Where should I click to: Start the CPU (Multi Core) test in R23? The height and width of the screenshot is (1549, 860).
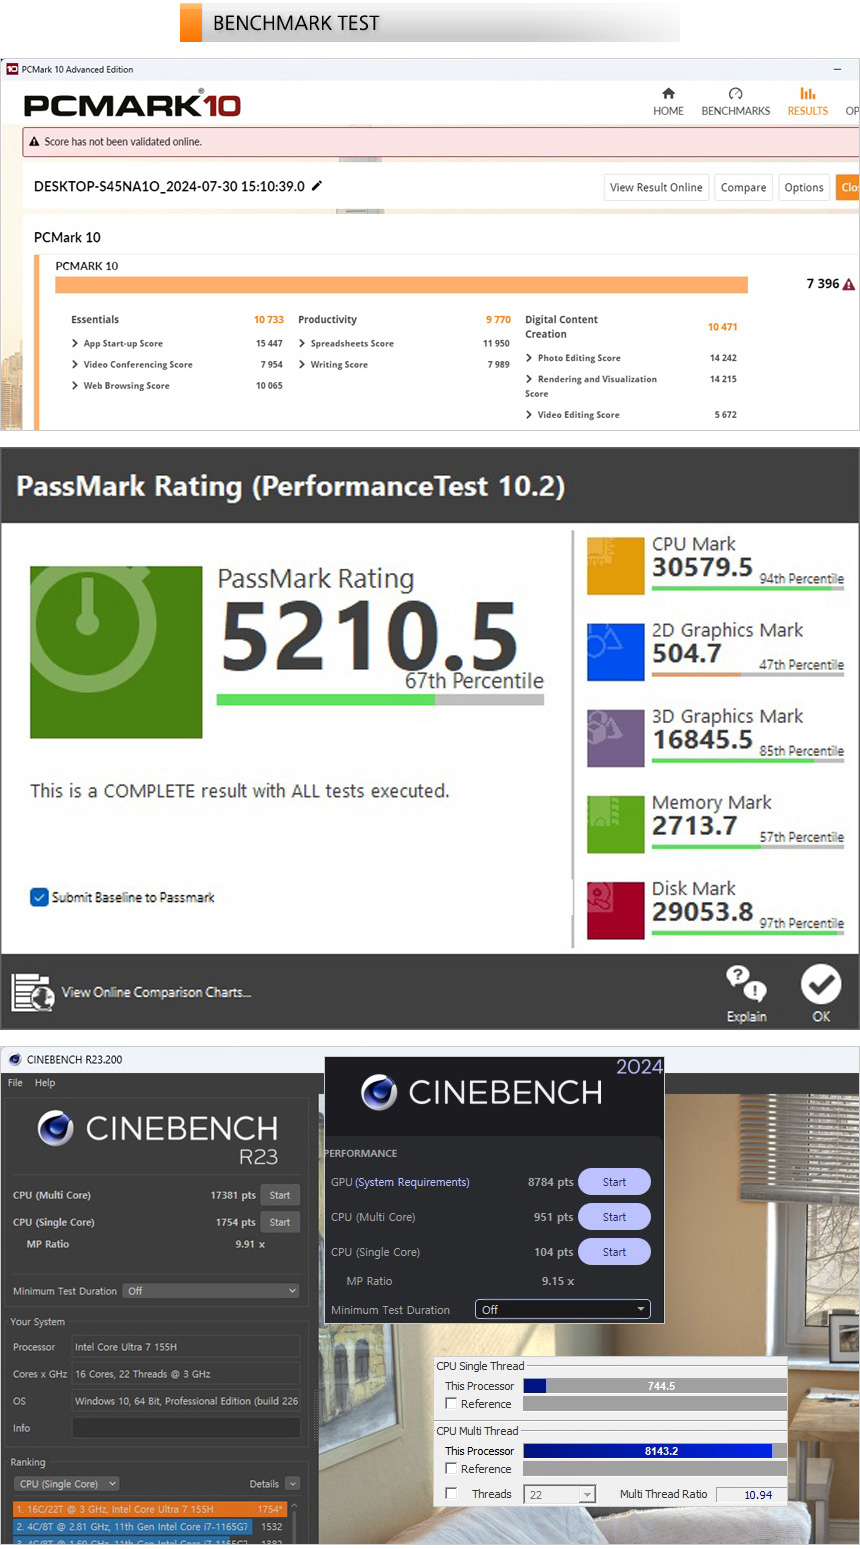pos(280,1195)
